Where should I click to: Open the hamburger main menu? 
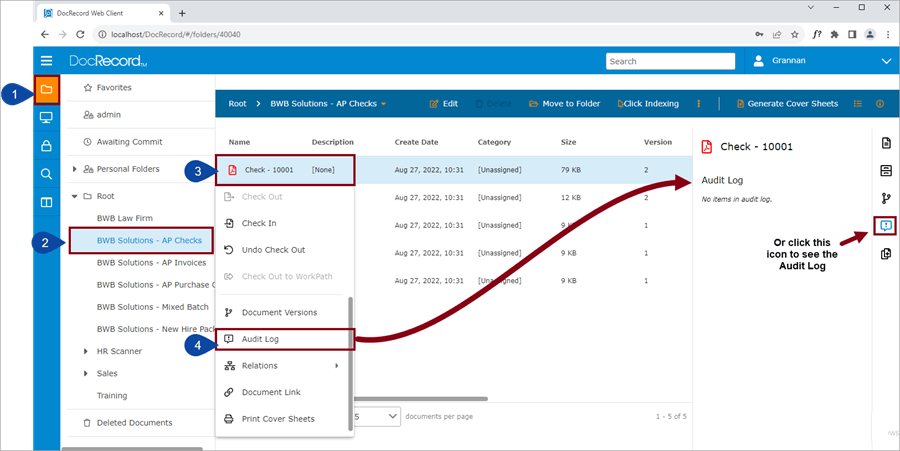(46, 61)
